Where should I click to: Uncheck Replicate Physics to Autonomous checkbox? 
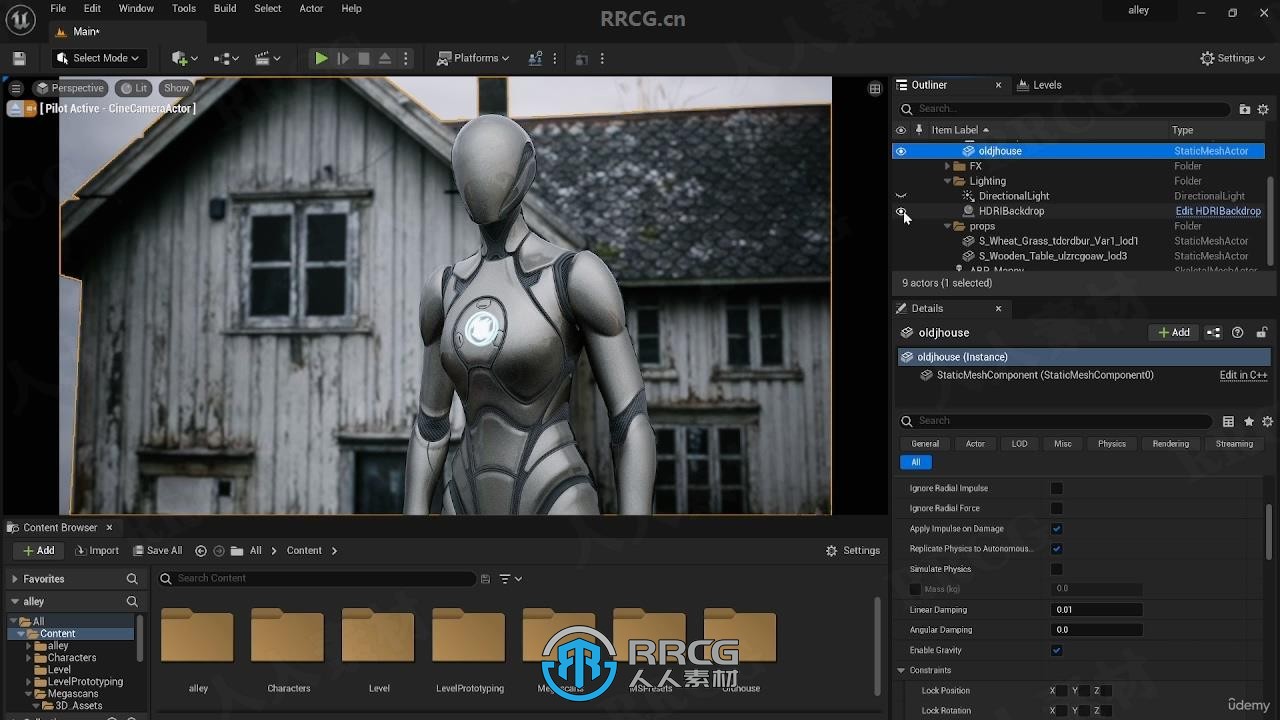coord(1056,549)
